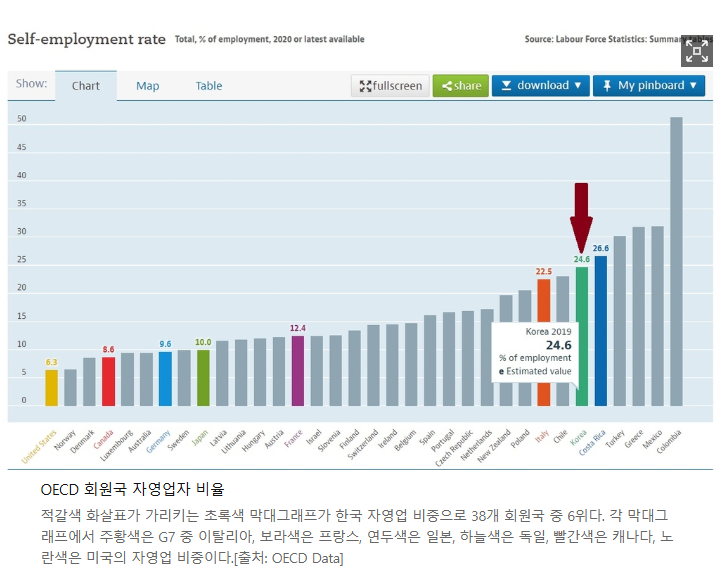Screen dimensions: 724x567
Task: Switch to the Chart tab
Action: click(86, 86)
